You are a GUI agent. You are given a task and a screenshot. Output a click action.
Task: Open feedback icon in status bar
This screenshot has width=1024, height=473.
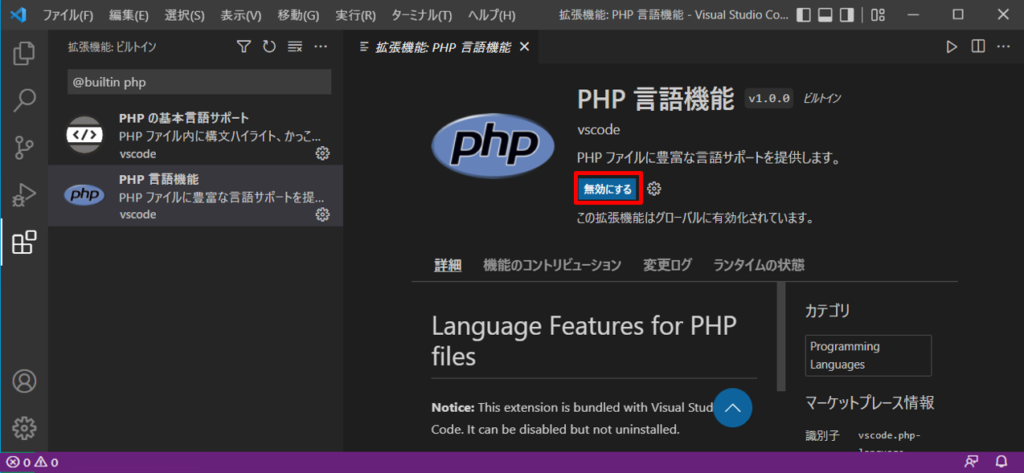[x=972, y=462]
